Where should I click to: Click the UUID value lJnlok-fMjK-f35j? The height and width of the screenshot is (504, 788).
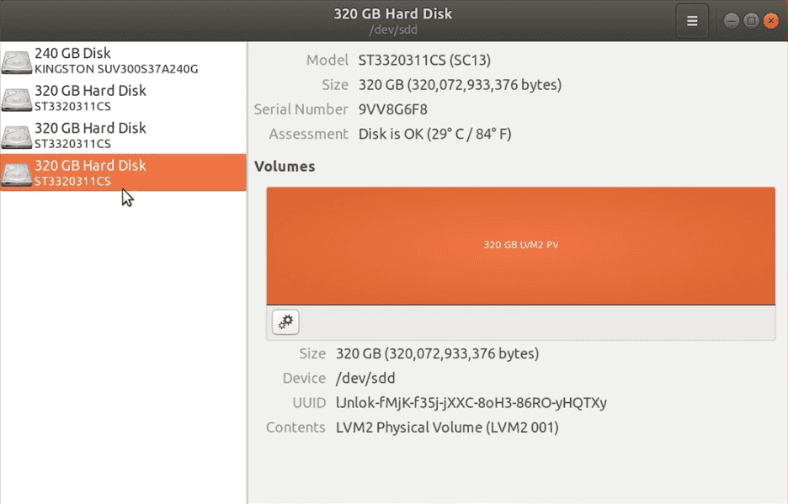471,403
